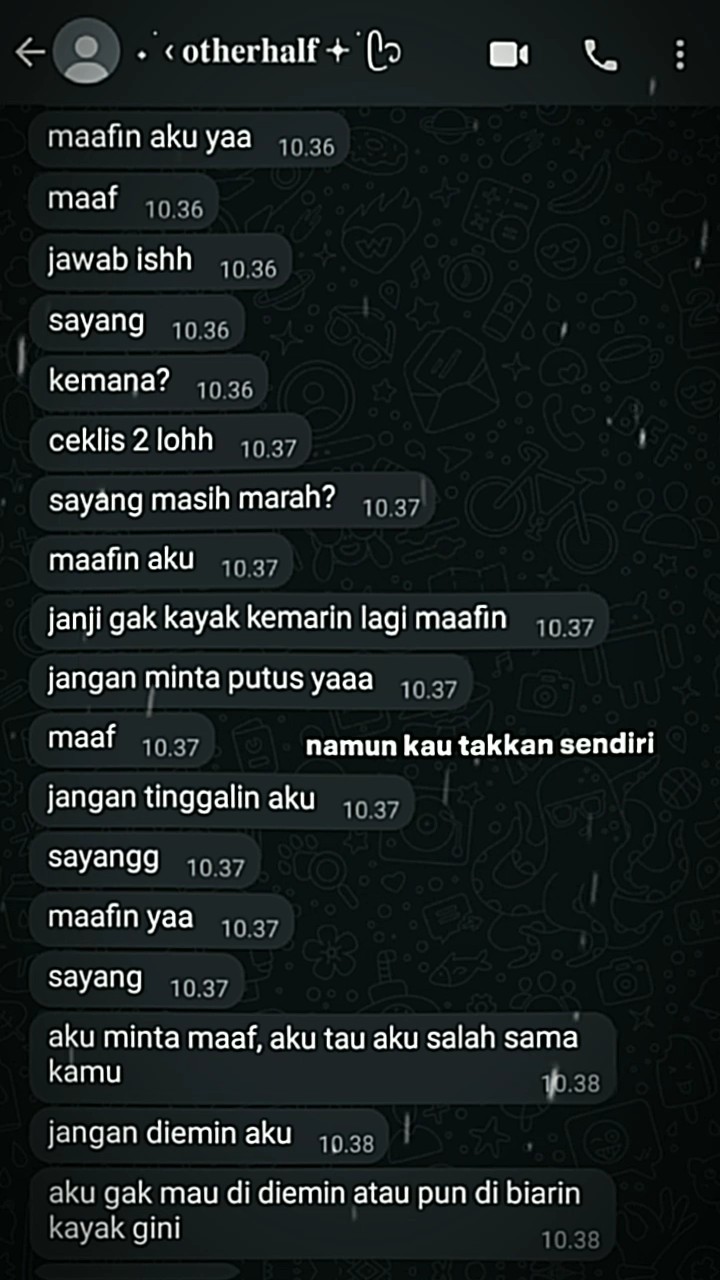Tap the "namun kau takkan sendiri" caption text

tap(480, 746)
